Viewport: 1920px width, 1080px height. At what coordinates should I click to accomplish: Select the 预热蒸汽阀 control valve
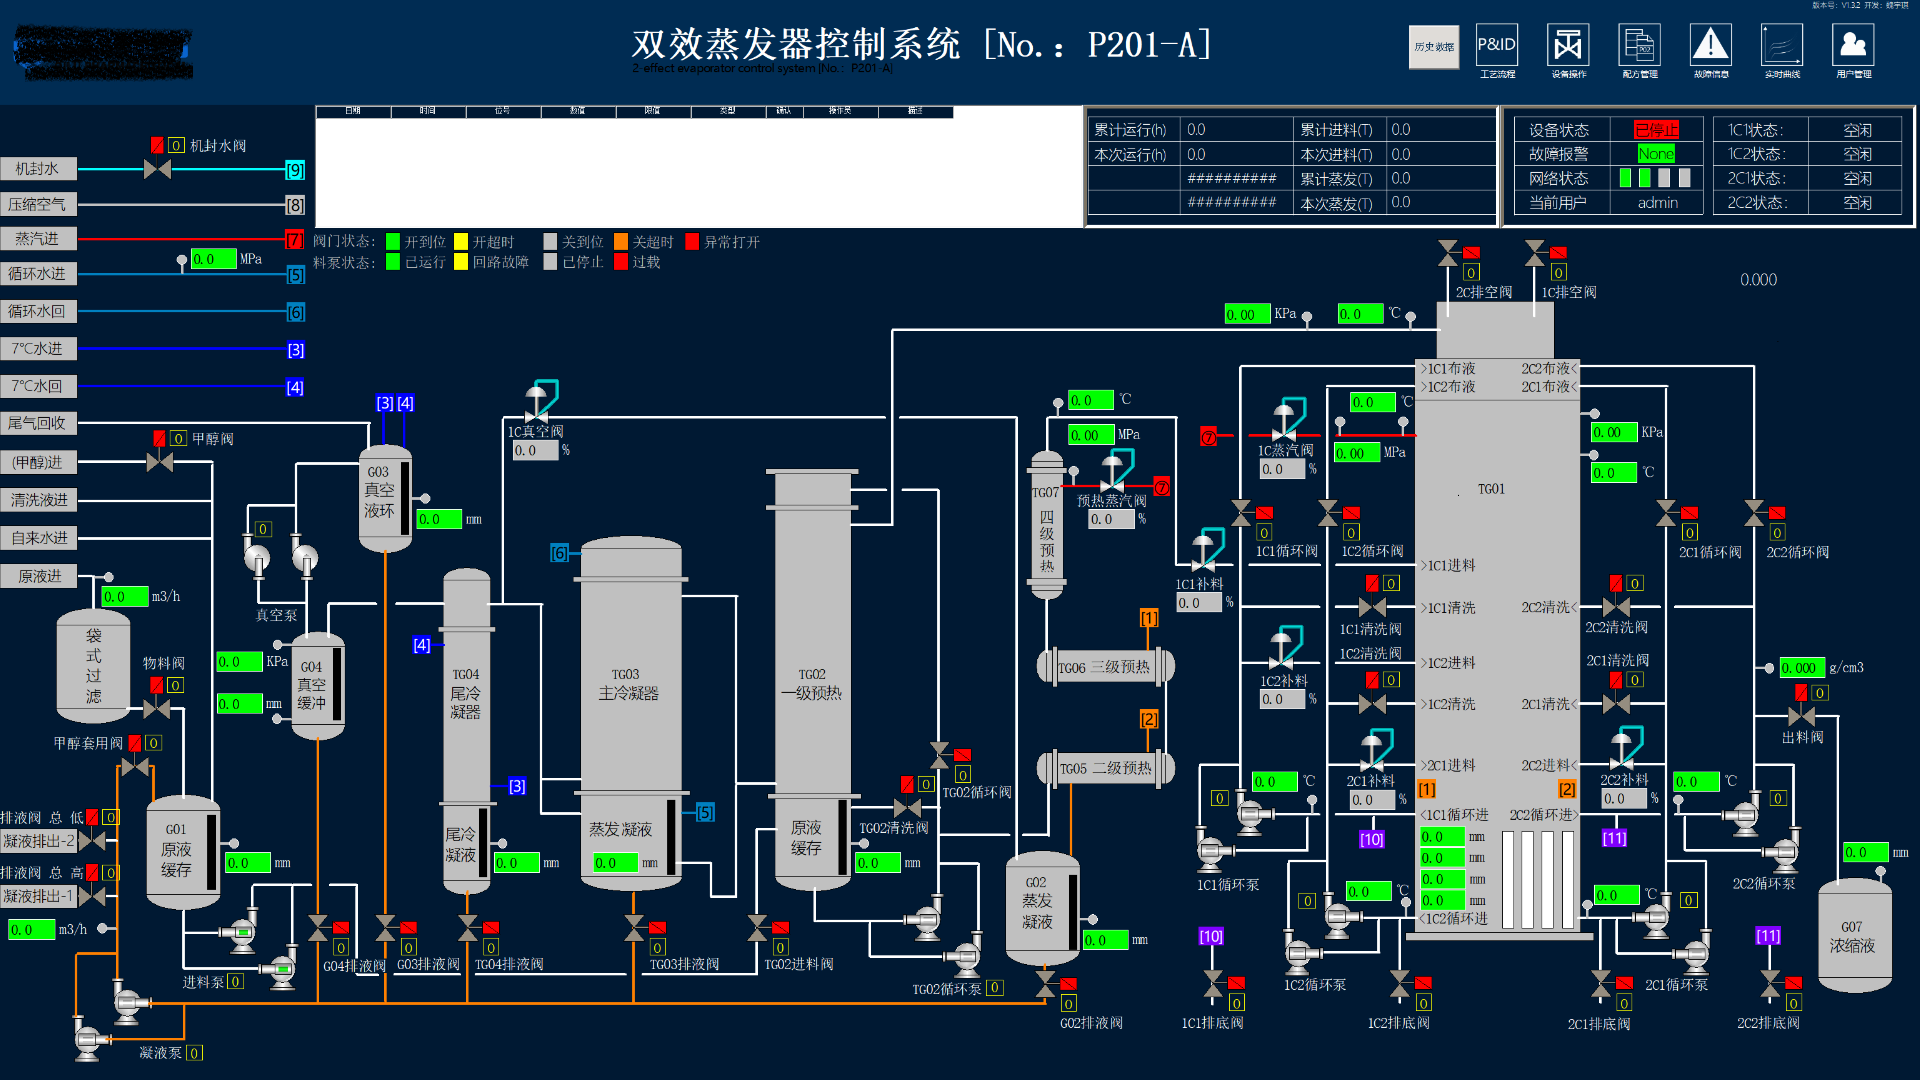click(1115, 470)
